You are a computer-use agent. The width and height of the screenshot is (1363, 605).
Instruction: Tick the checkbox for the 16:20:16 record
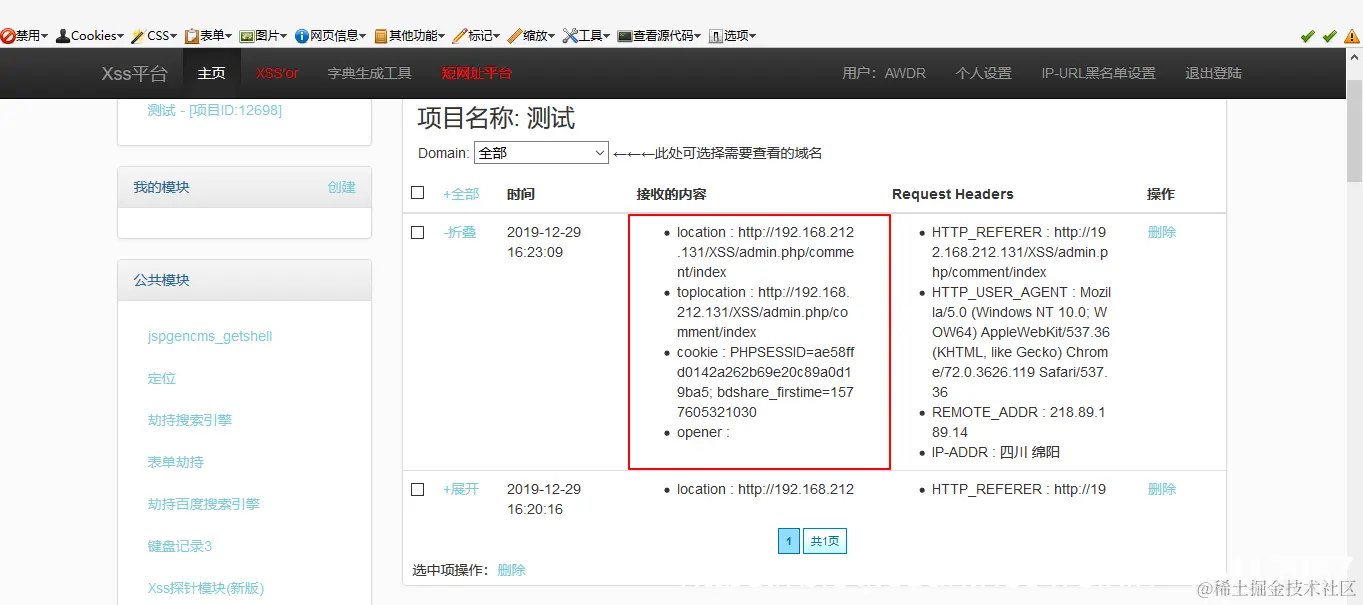click(418, 489)
